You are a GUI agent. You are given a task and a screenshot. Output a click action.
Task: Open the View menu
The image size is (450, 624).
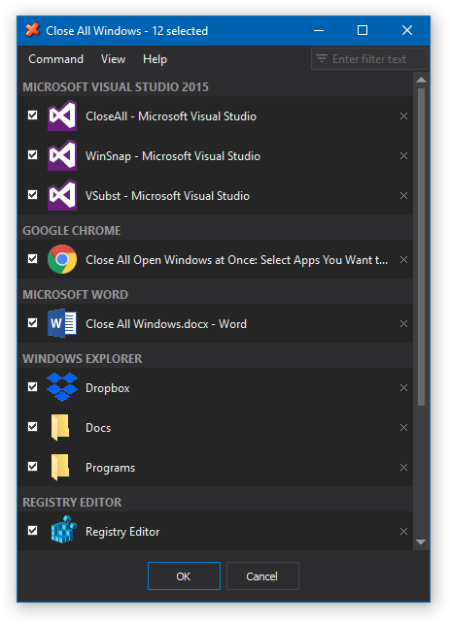click(113, 59)
